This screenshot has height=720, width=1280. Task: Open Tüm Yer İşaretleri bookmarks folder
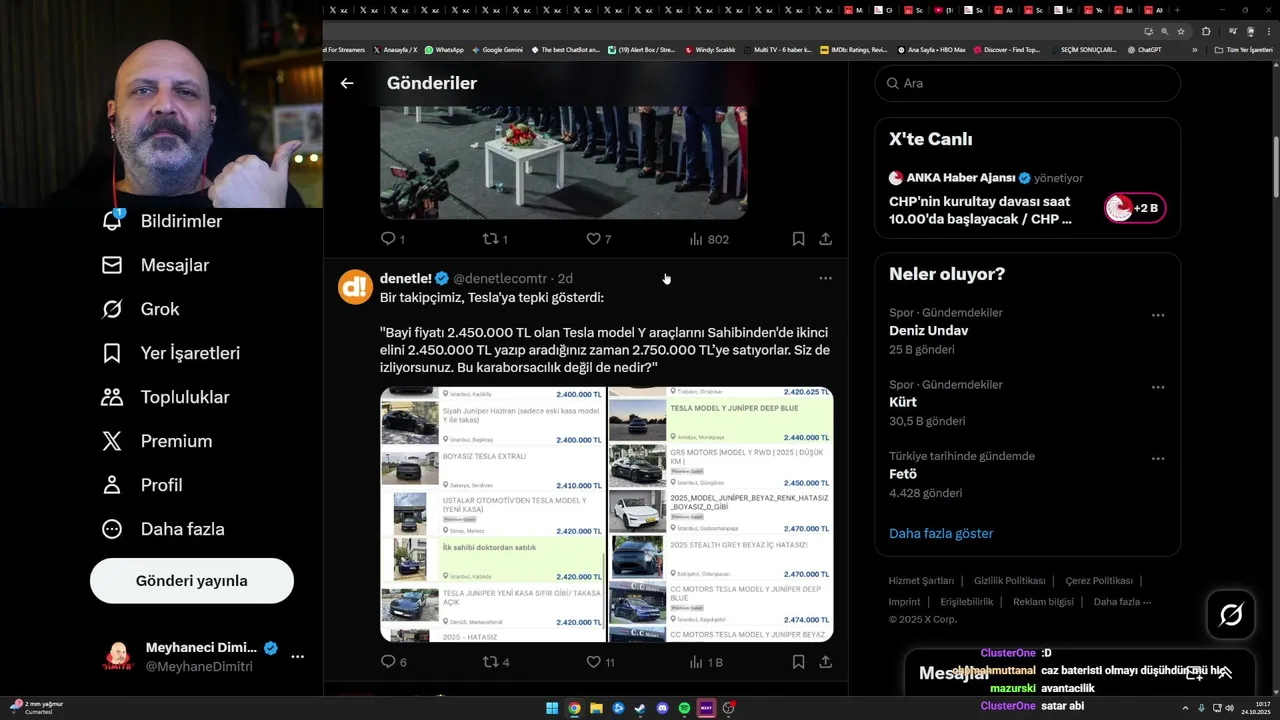1243,49
